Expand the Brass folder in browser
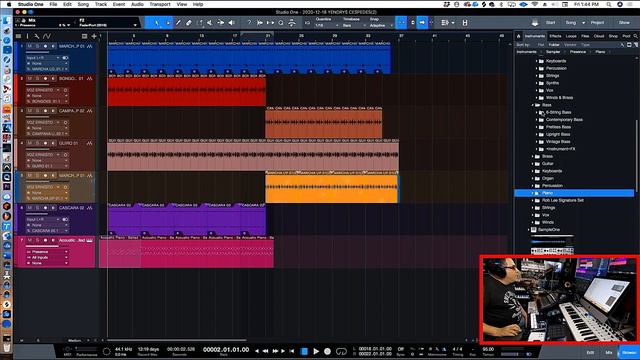640x360 pixels. pyautogui.click(x=533, y=156)
